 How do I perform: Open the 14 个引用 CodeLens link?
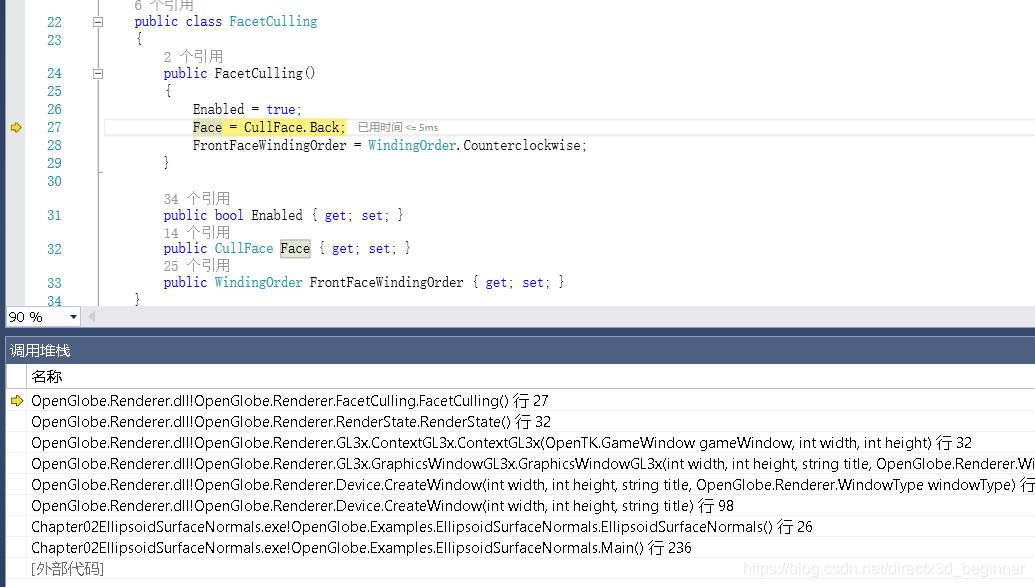[197, 233]
